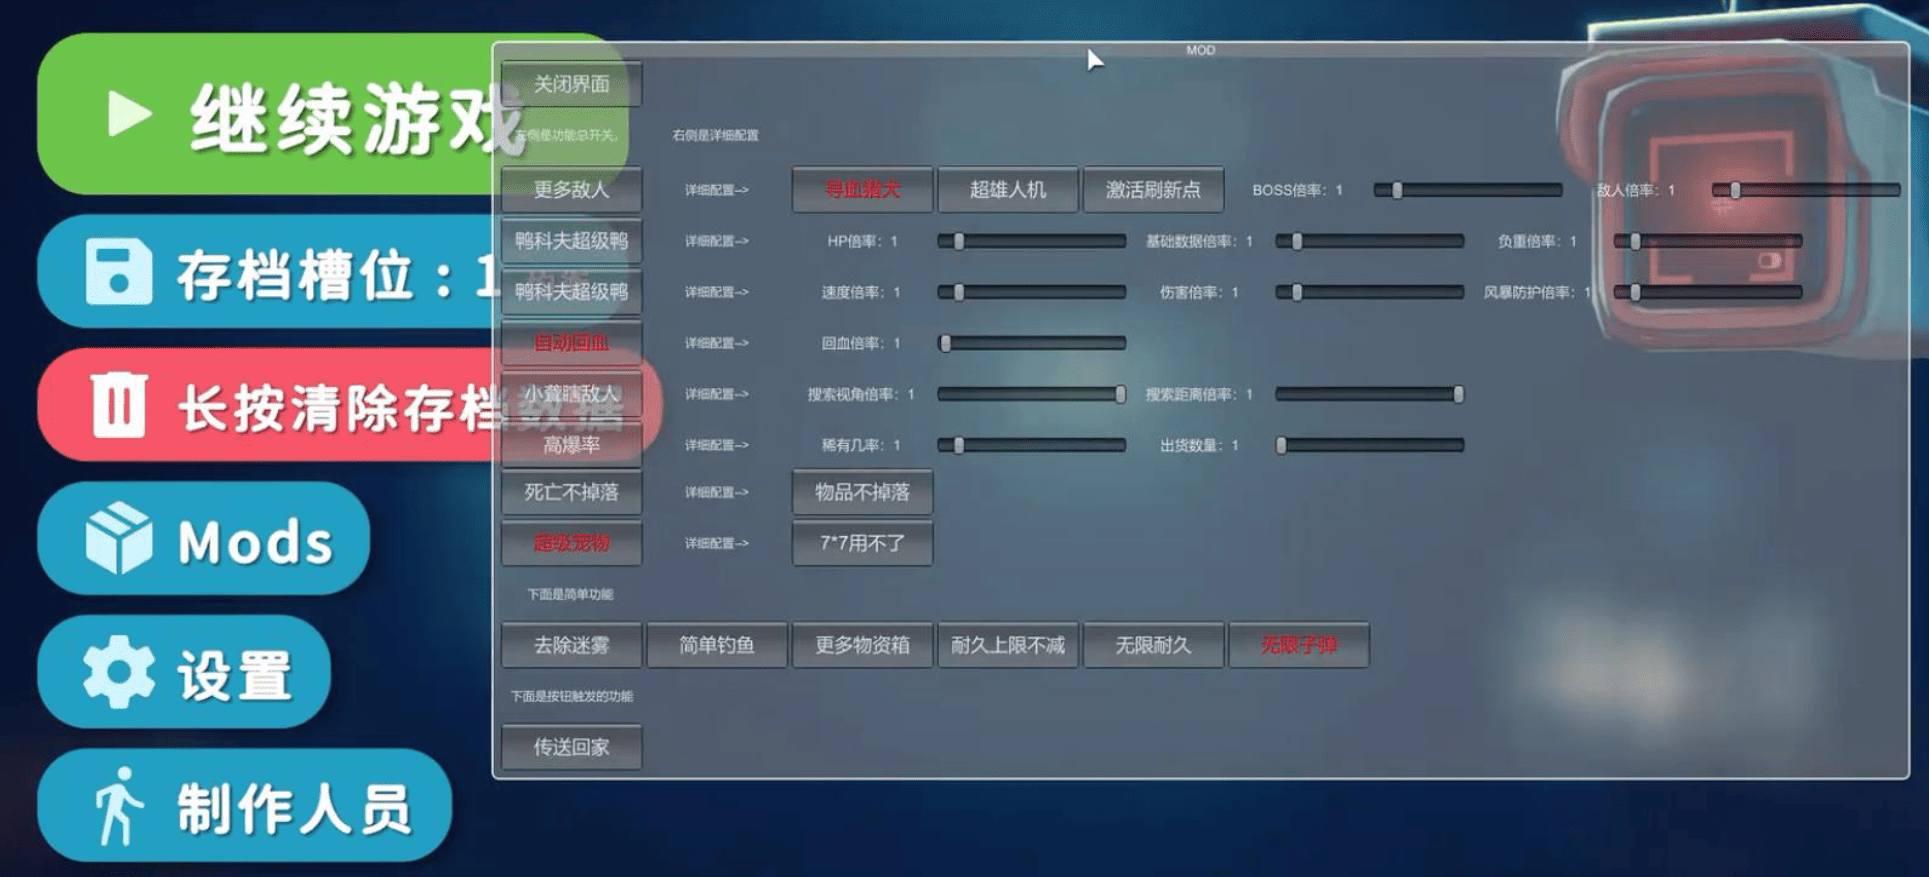
Task: Disable the 自动回血 function
Action: [571, 343]
